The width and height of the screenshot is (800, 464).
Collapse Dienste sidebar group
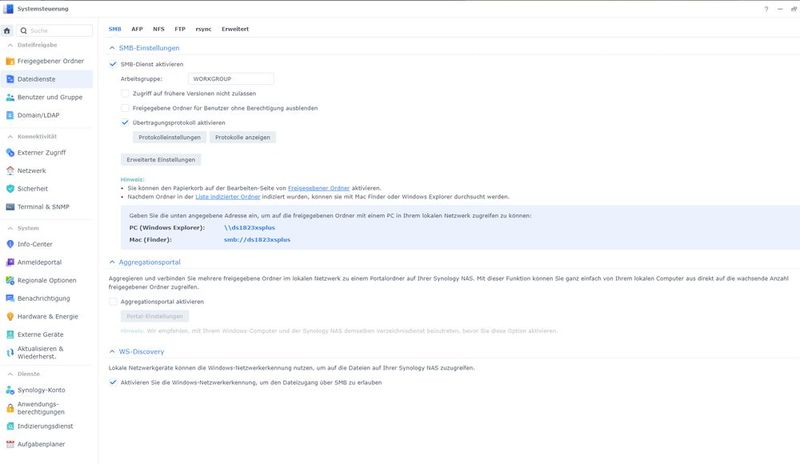pos(10,374)
